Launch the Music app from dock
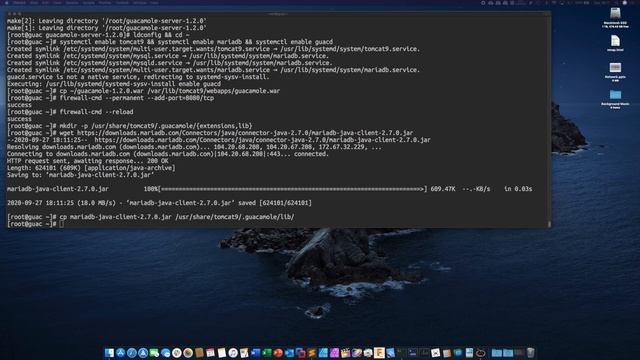The width and height of the screenshot is (640, 360). 233,353
